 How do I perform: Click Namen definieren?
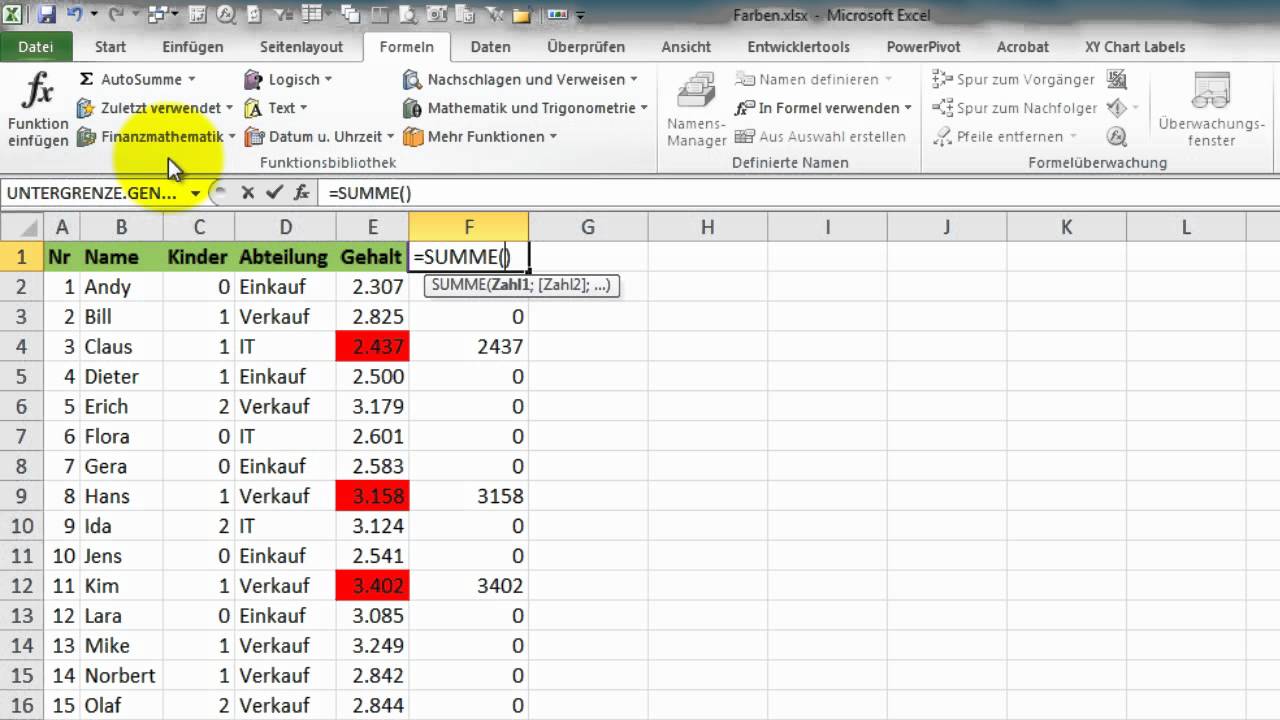(x=813, y=79)
